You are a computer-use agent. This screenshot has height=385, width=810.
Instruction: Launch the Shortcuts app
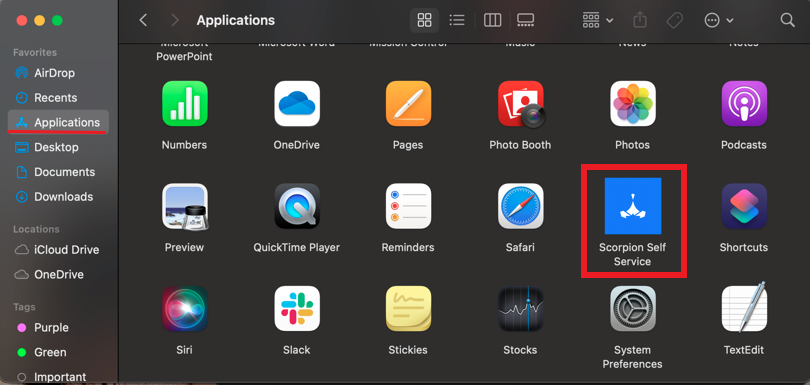[744, 206]
